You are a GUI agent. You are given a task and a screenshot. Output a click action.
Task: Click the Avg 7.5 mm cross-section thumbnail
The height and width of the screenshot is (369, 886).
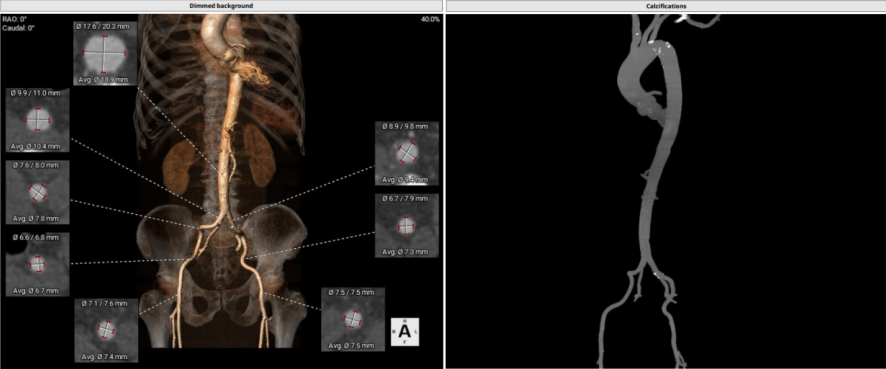pyautogui.click(x=353, y=319)
